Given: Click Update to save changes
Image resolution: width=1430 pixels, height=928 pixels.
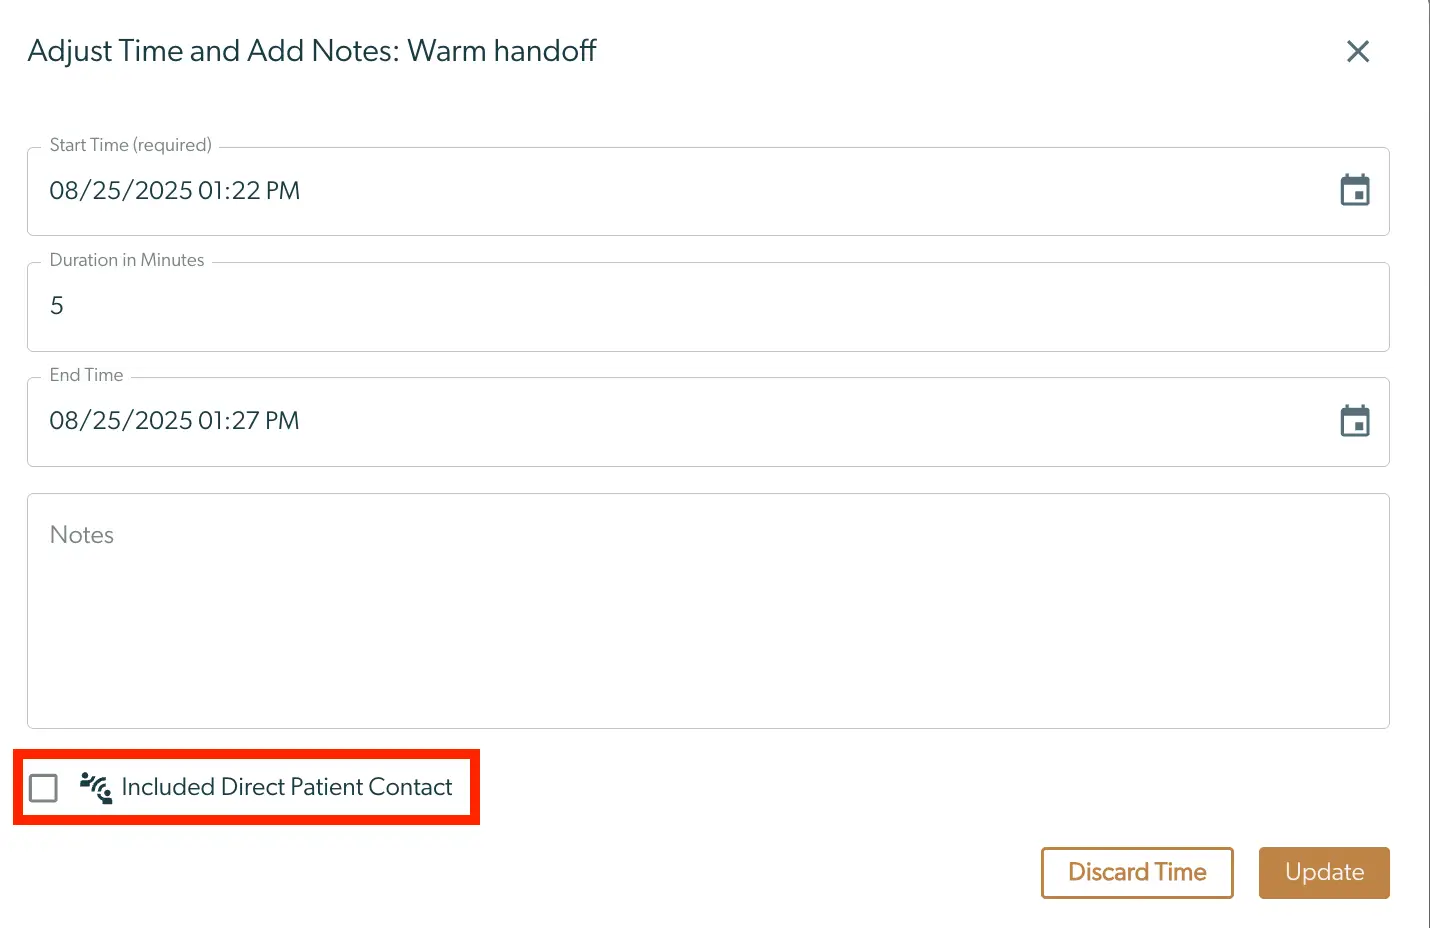Looking at the screenshot, I should pyautogui.click(x=1323, y=872).
